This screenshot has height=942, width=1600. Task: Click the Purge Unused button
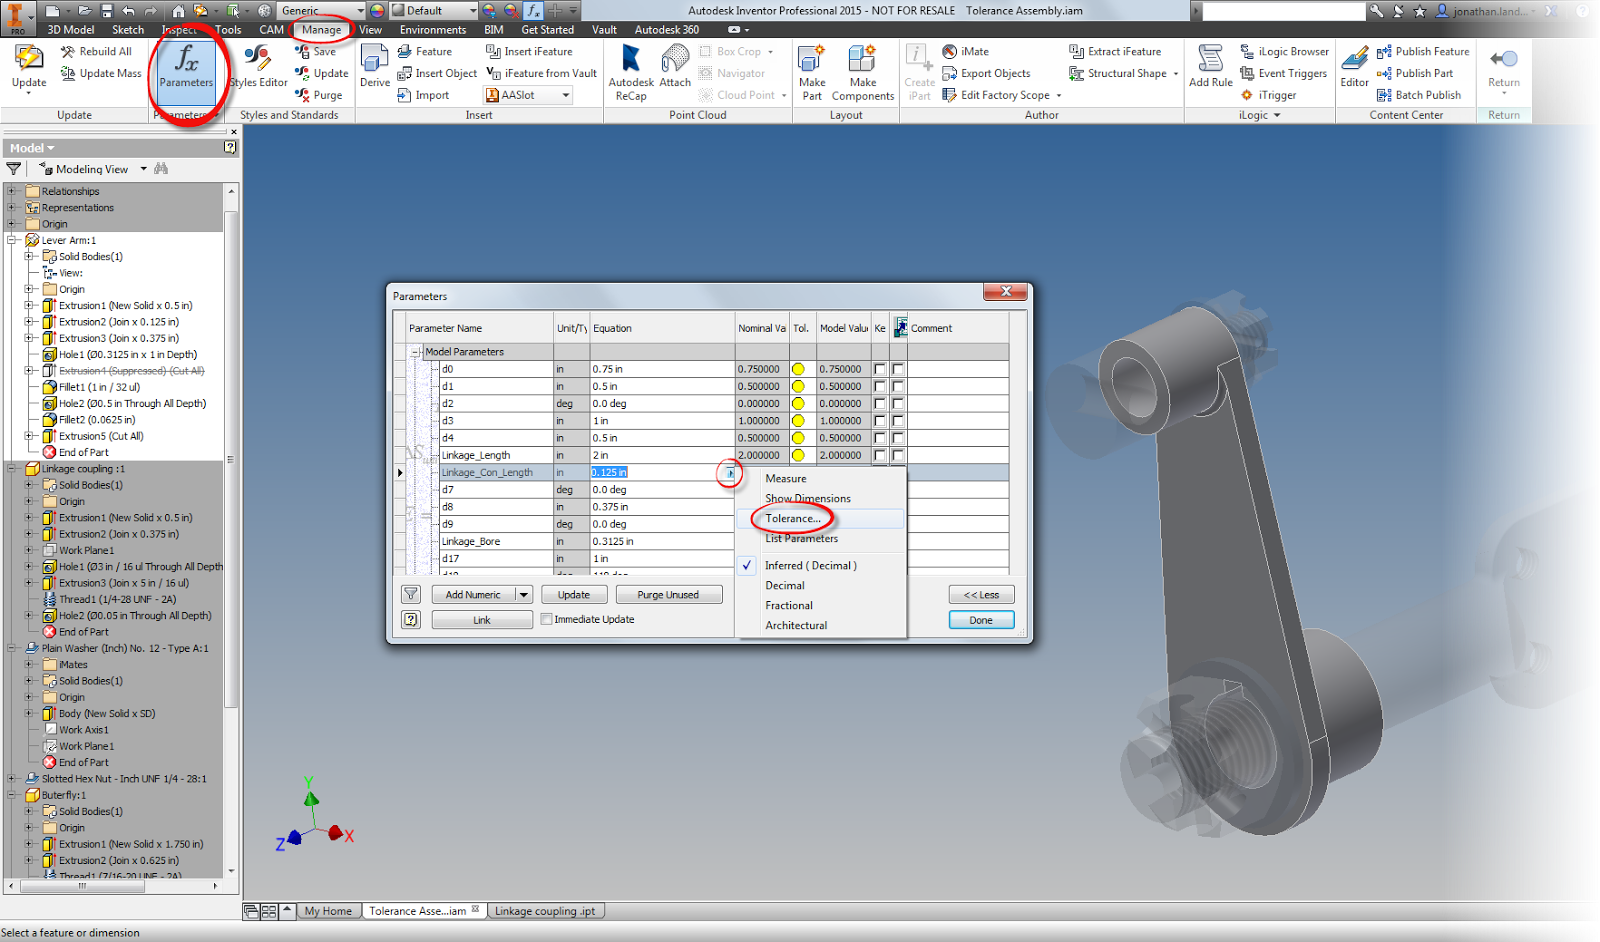[668, 594]
